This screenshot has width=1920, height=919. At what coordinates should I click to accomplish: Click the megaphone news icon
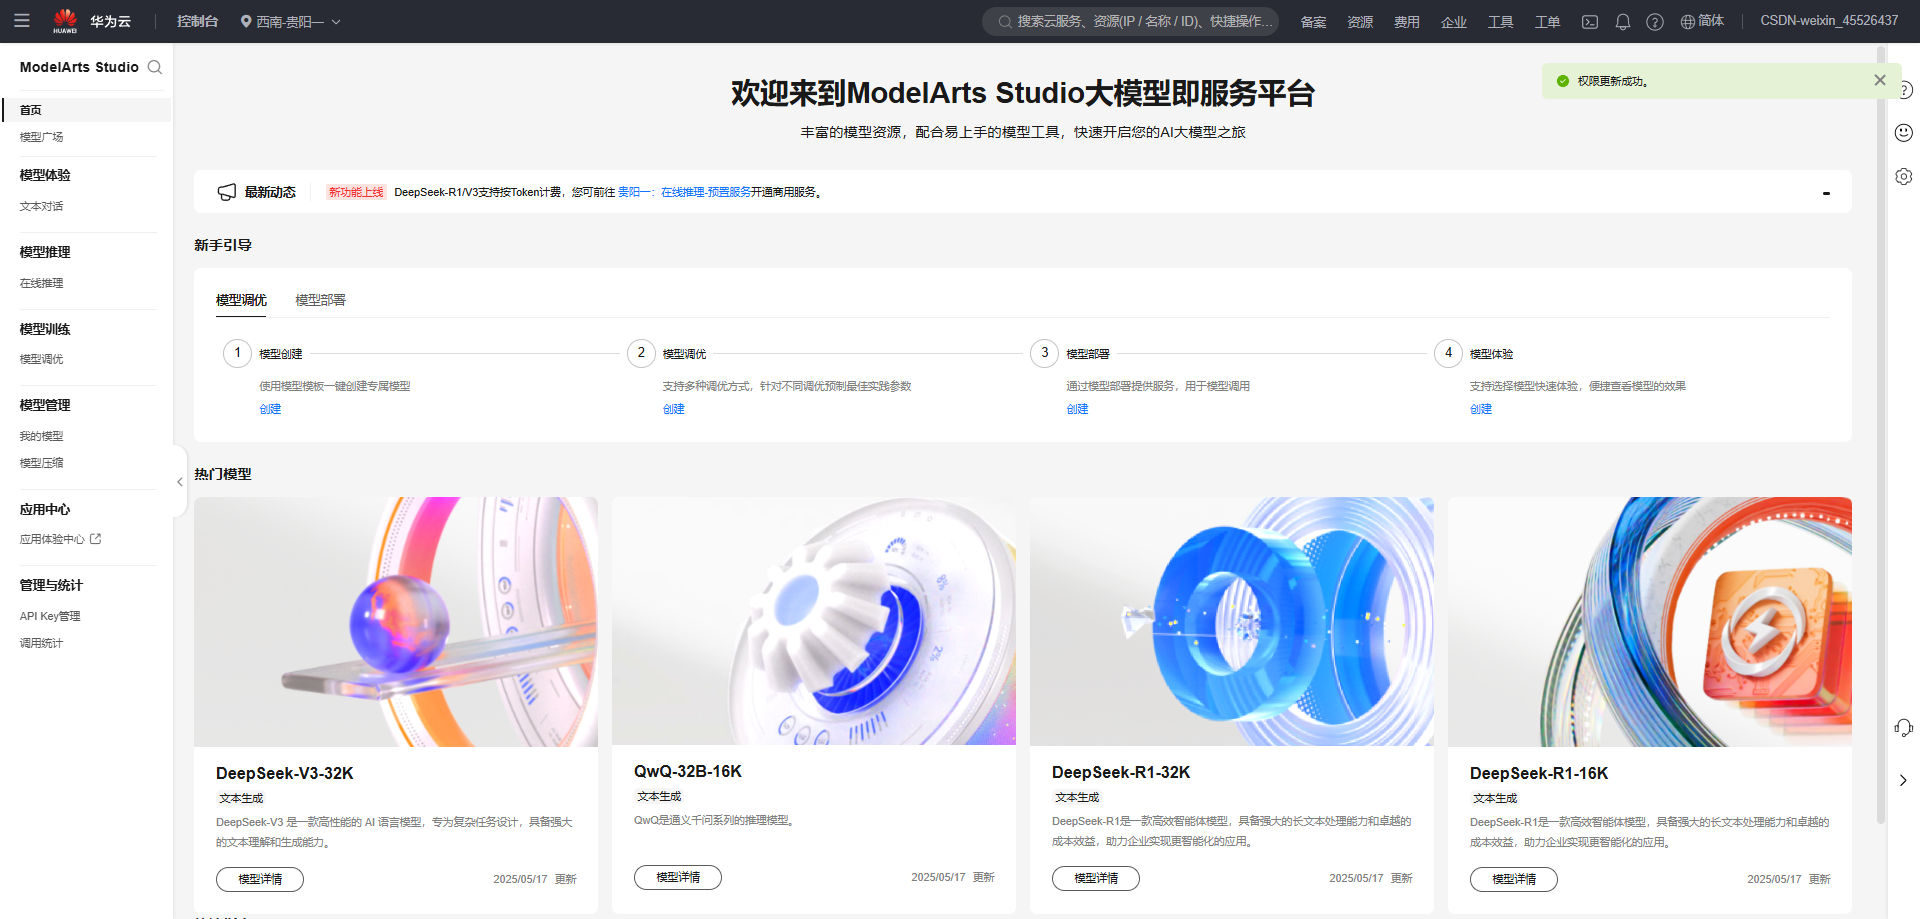click(x=227, y=192)
